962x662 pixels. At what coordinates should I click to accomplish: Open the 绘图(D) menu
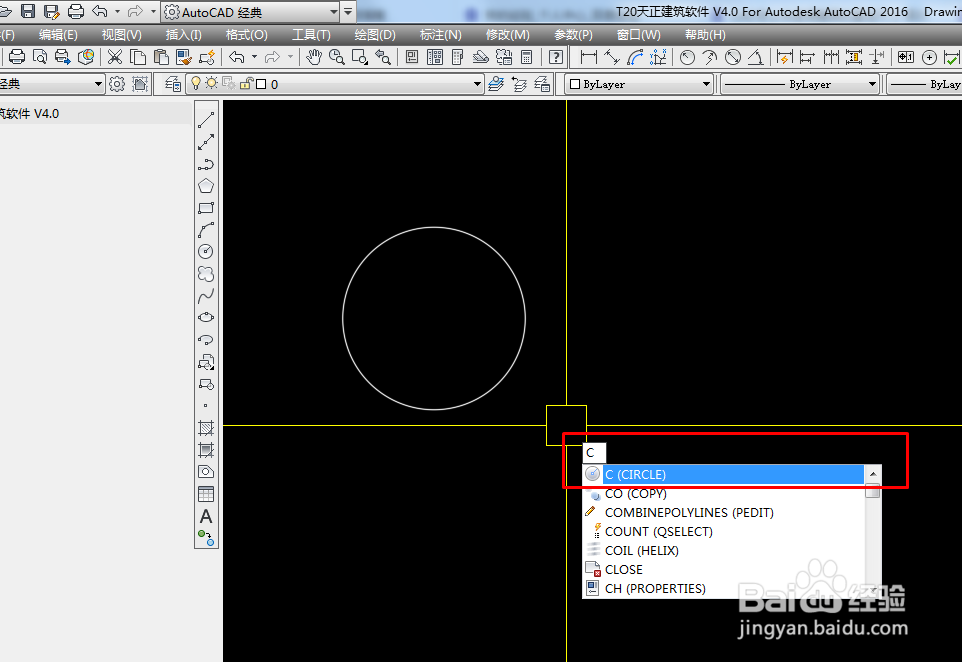[x=375, y=35]
